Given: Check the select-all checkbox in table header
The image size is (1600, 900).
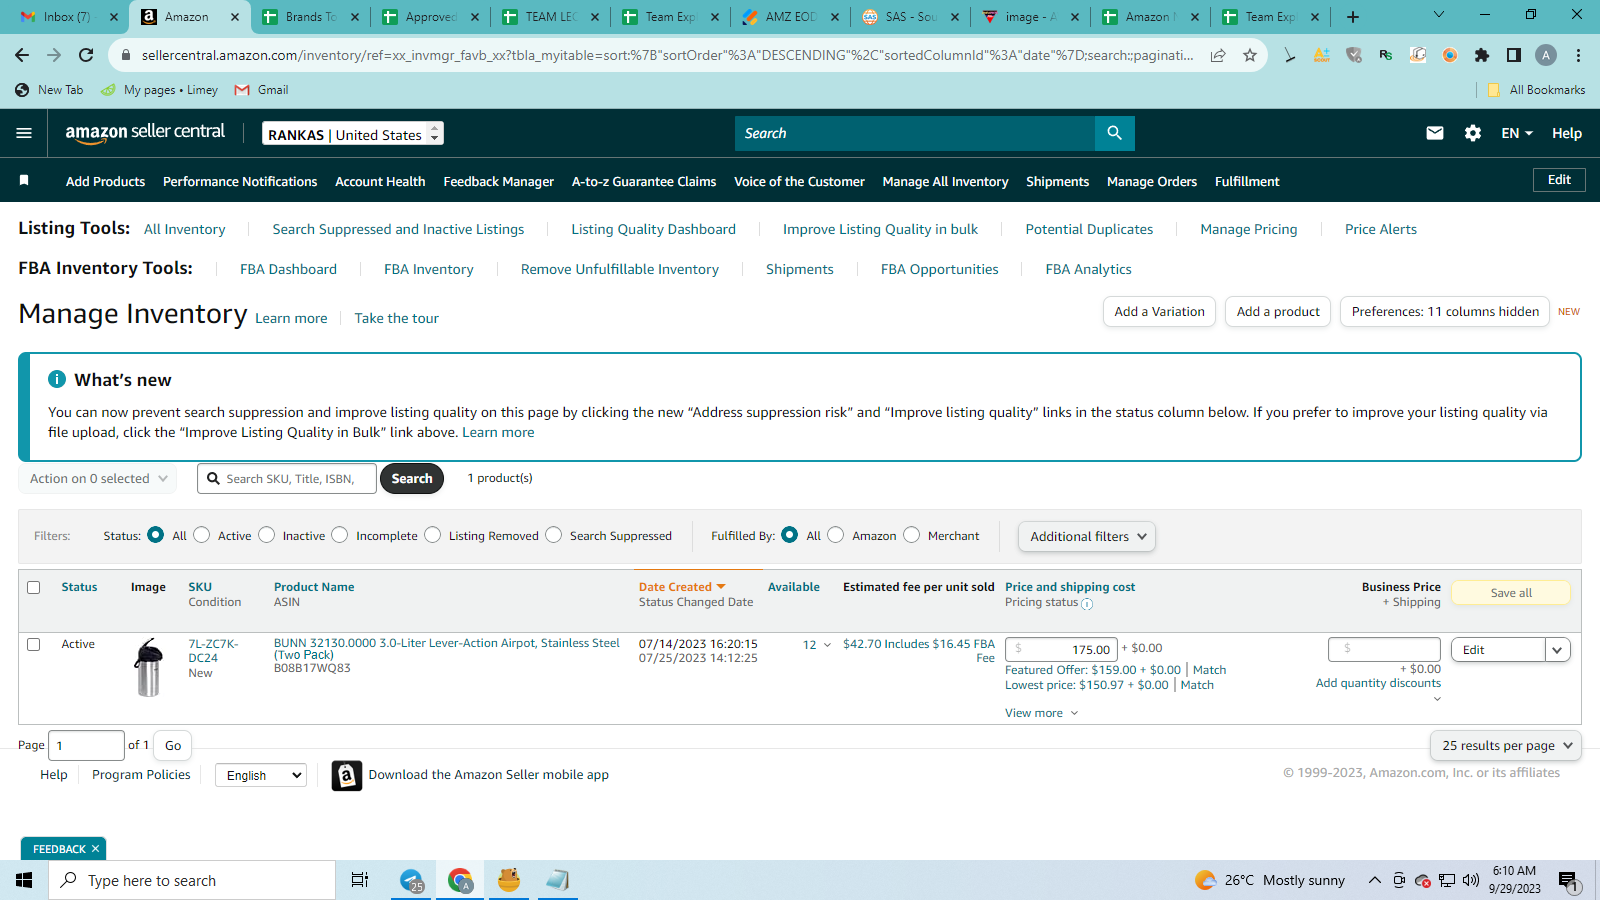Looking at the screenshot, I should coord(34,587).
